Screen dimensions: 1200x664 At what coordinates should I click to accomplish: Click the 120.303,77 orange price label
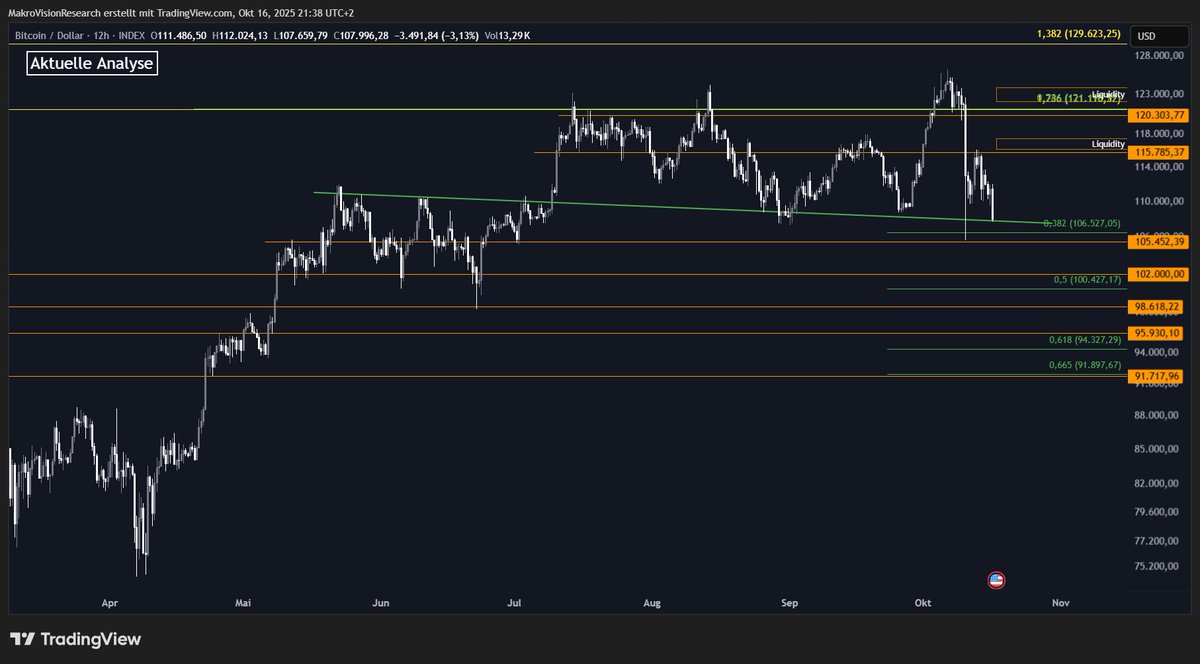1158,116
